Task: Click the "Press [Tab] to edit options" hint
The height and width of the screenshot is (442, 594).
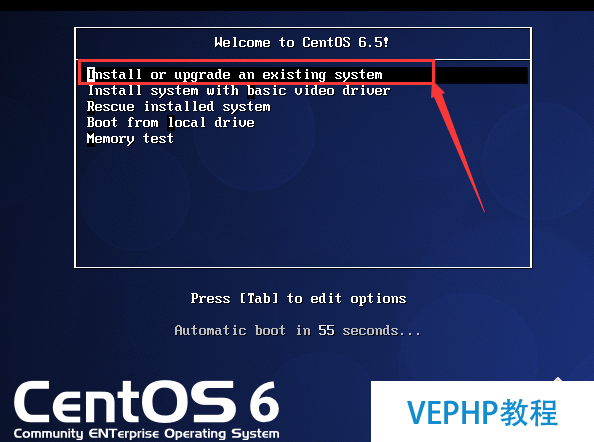Action: [298, 298]
